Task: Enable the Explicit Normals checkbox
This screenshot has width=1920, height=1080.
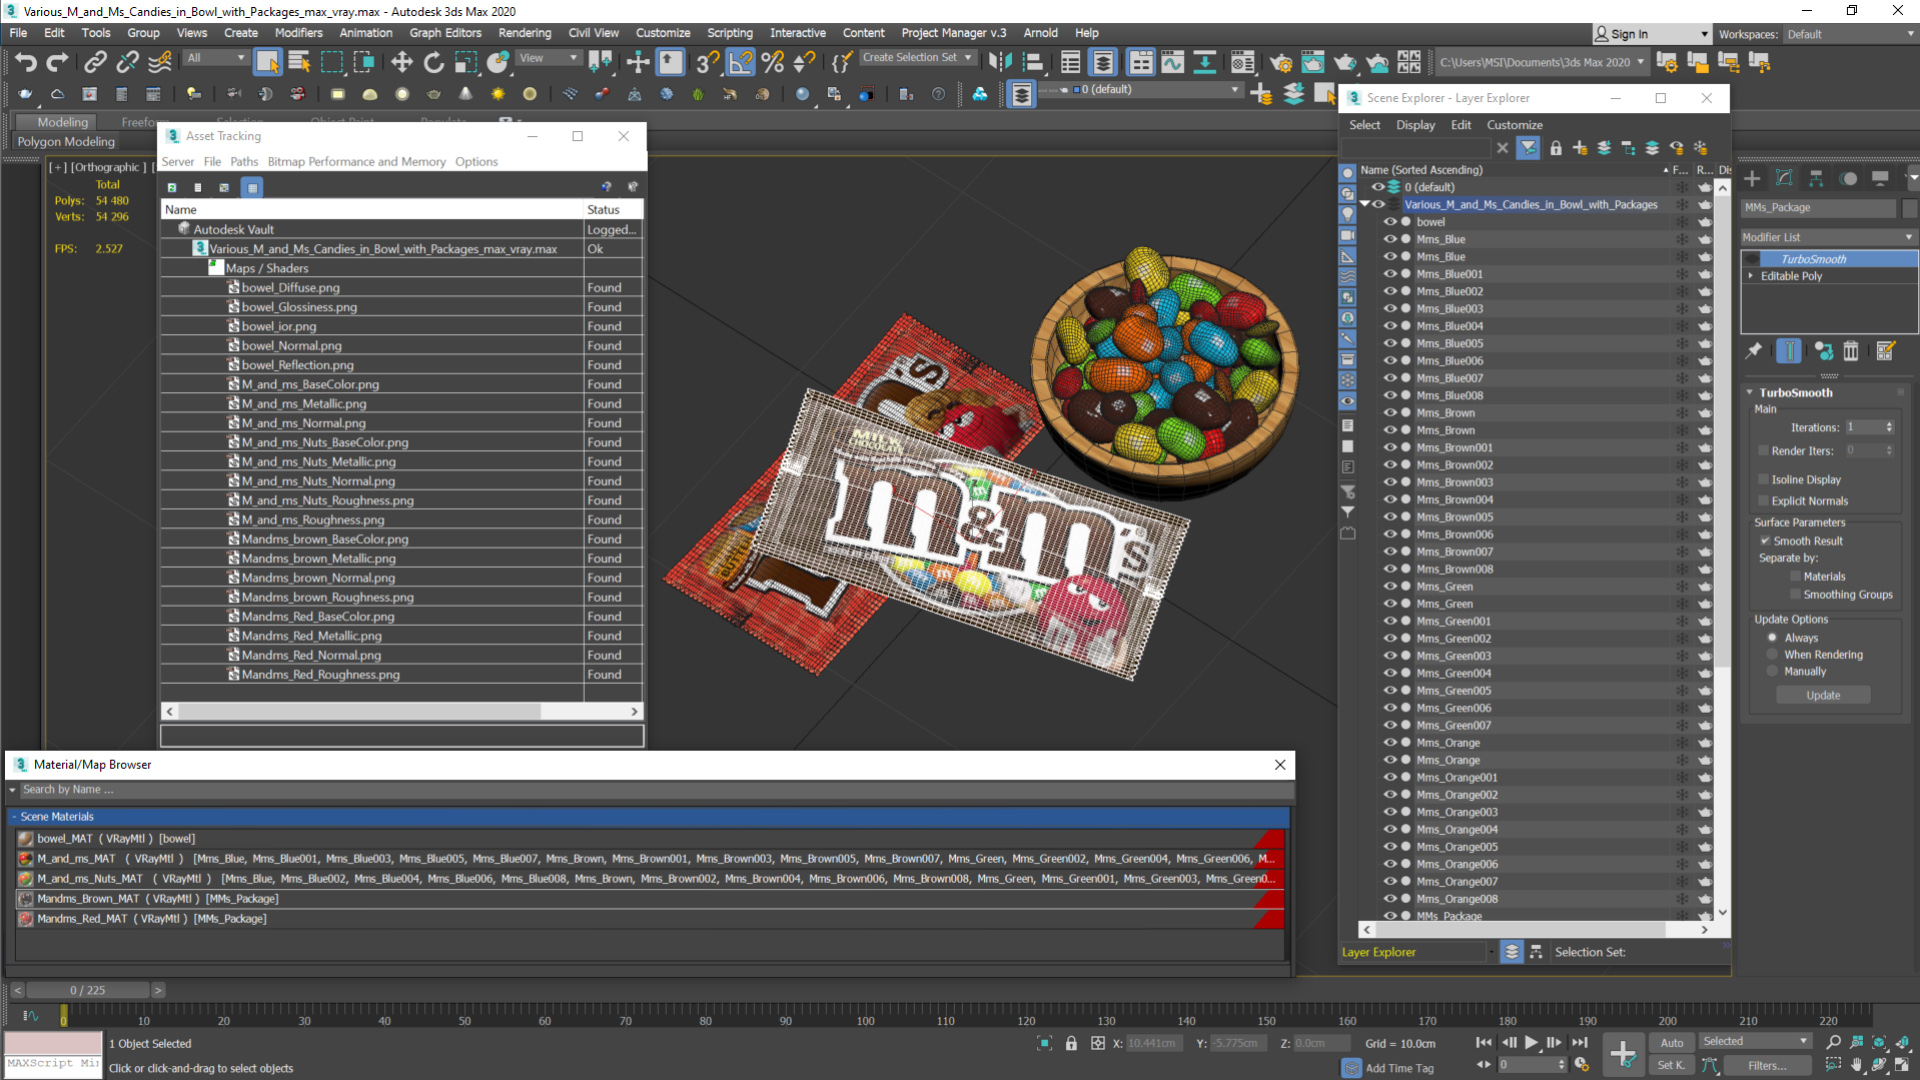Action: pyautogui.click(x=1764, y=501)
